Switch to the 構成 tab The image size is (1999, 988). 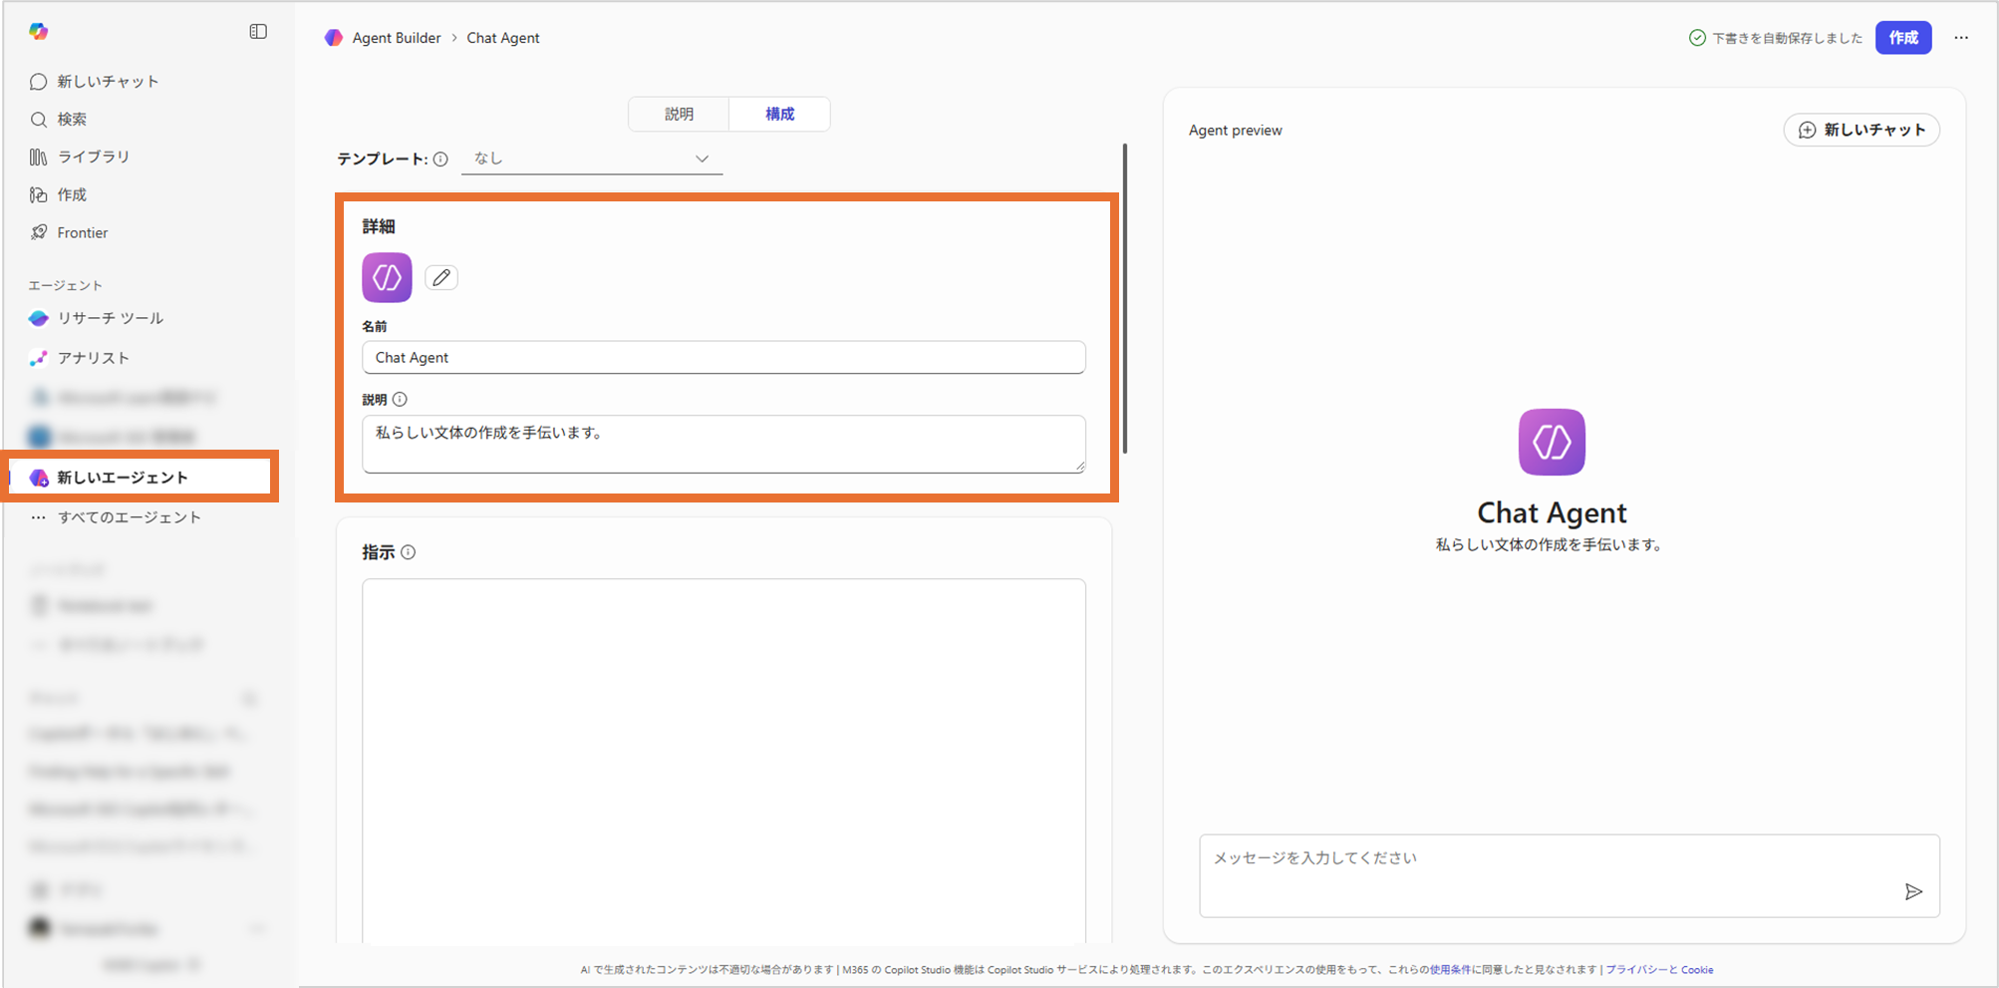[x=779, y=114]
